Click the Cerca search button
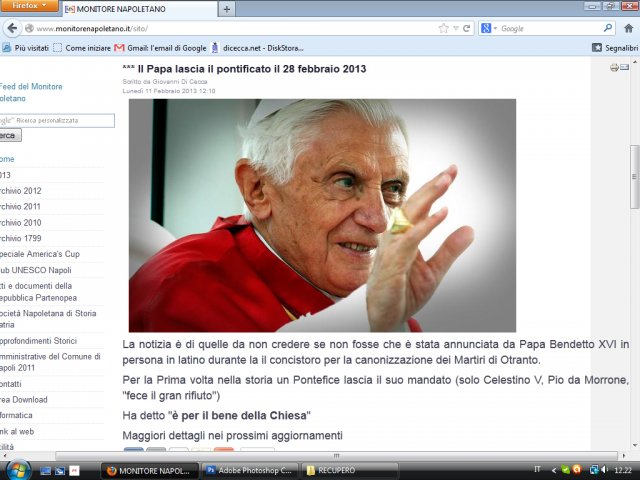Image resolution: width=640 pixels, height=480 pixels. pyautogui.click(x=9, y=136)
